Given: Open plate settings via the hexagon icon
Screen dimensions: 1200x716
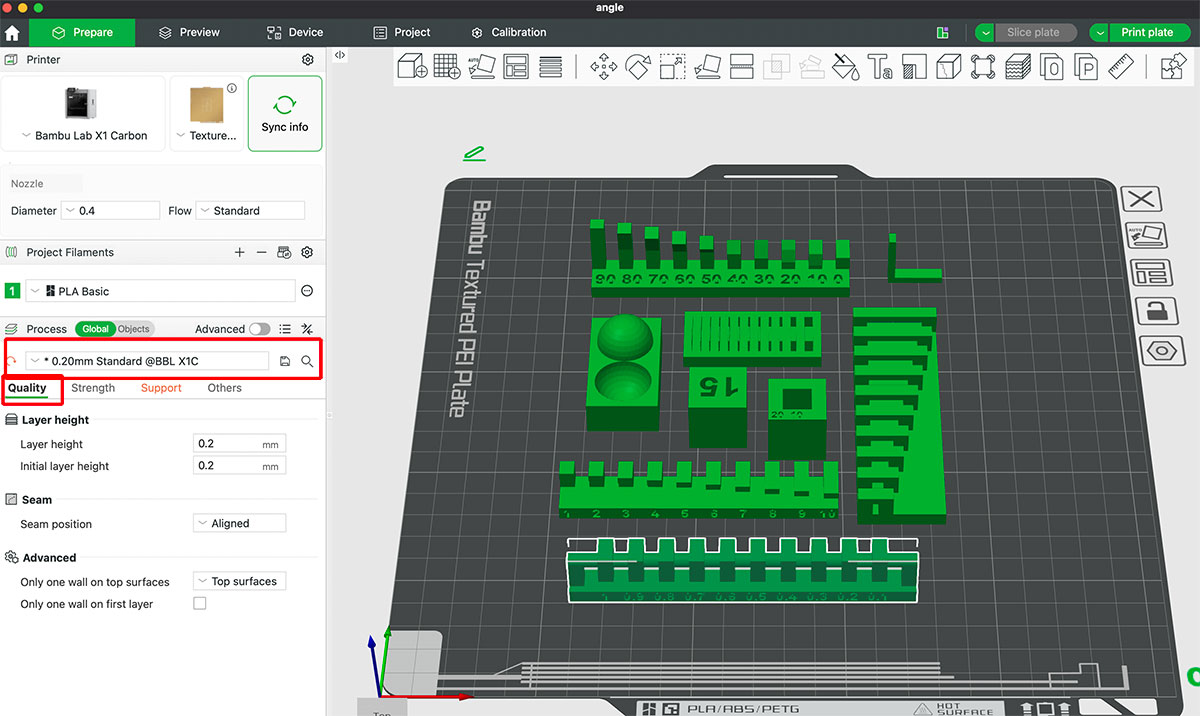Looking at the screenshot, I should 1161,350.
